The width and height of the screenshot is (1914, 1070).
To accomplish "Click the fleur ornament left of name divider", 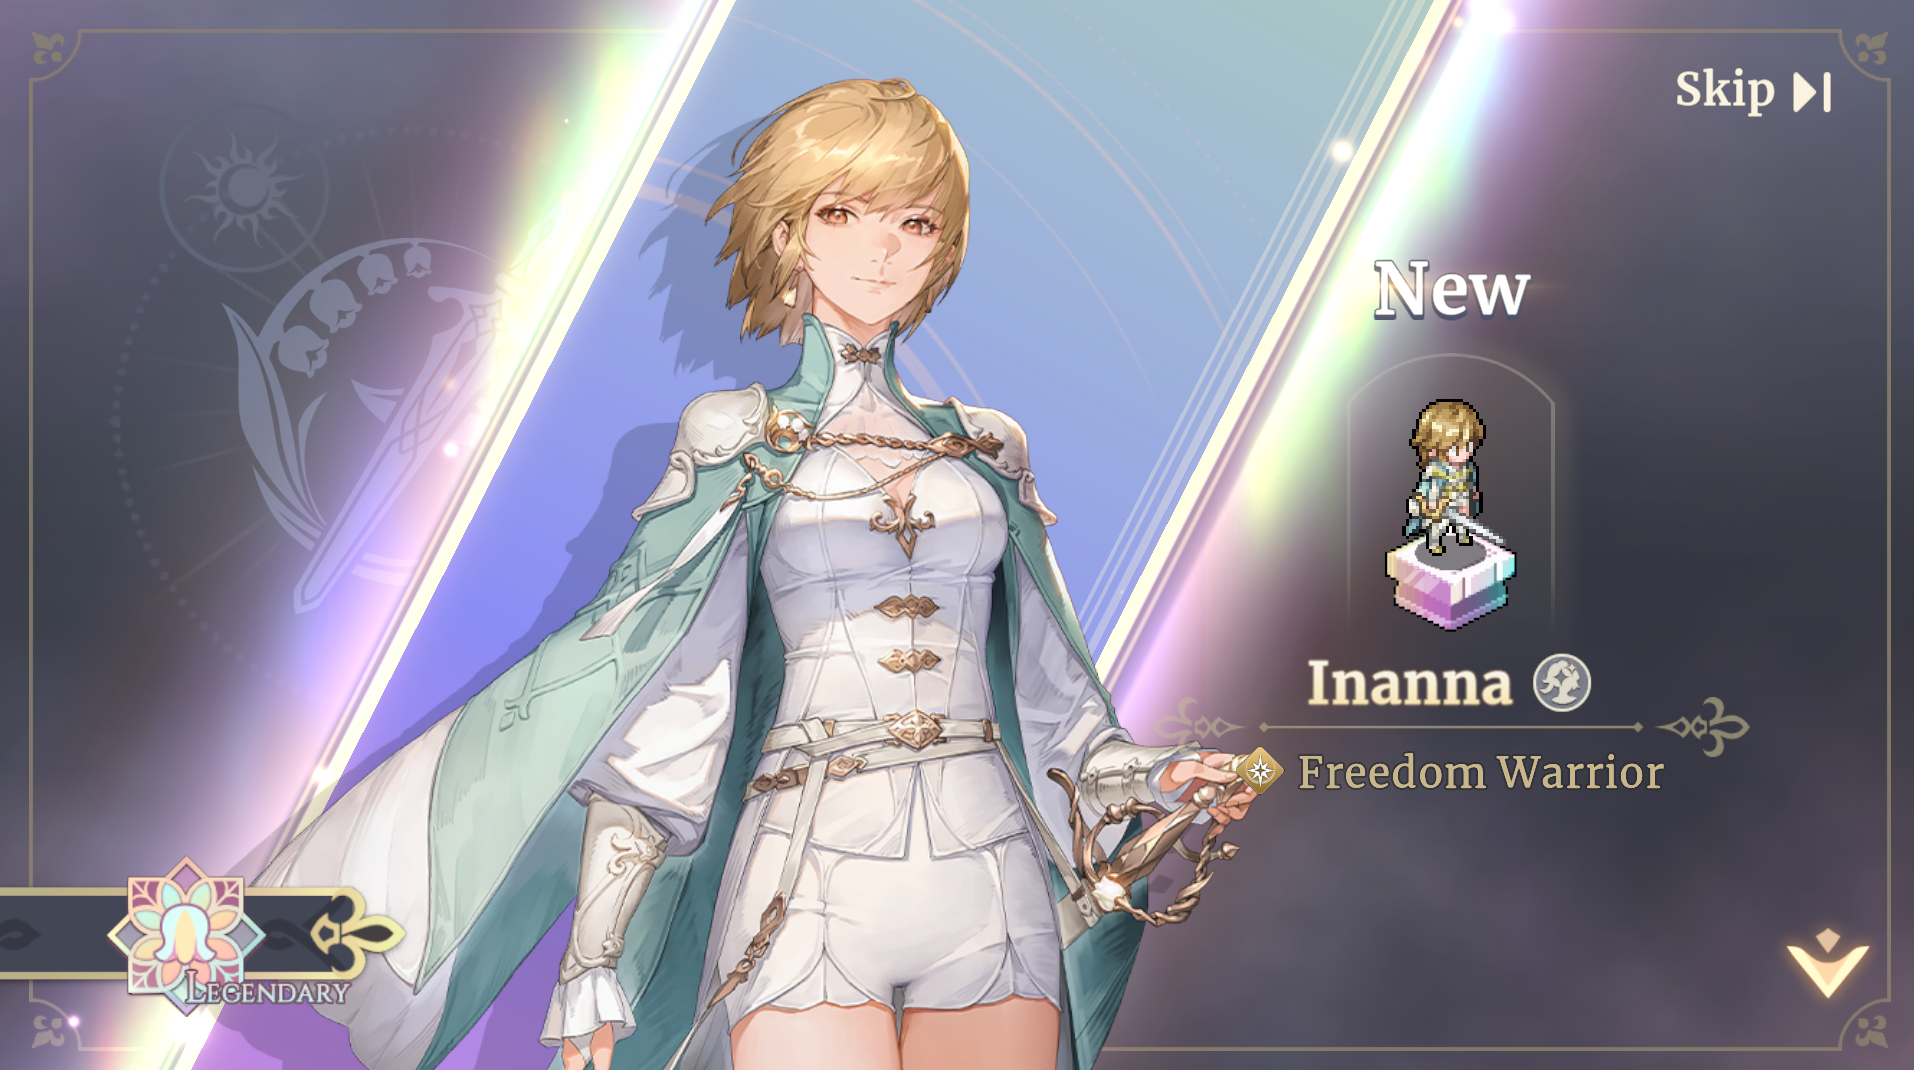I will [x=1199, y=726].
